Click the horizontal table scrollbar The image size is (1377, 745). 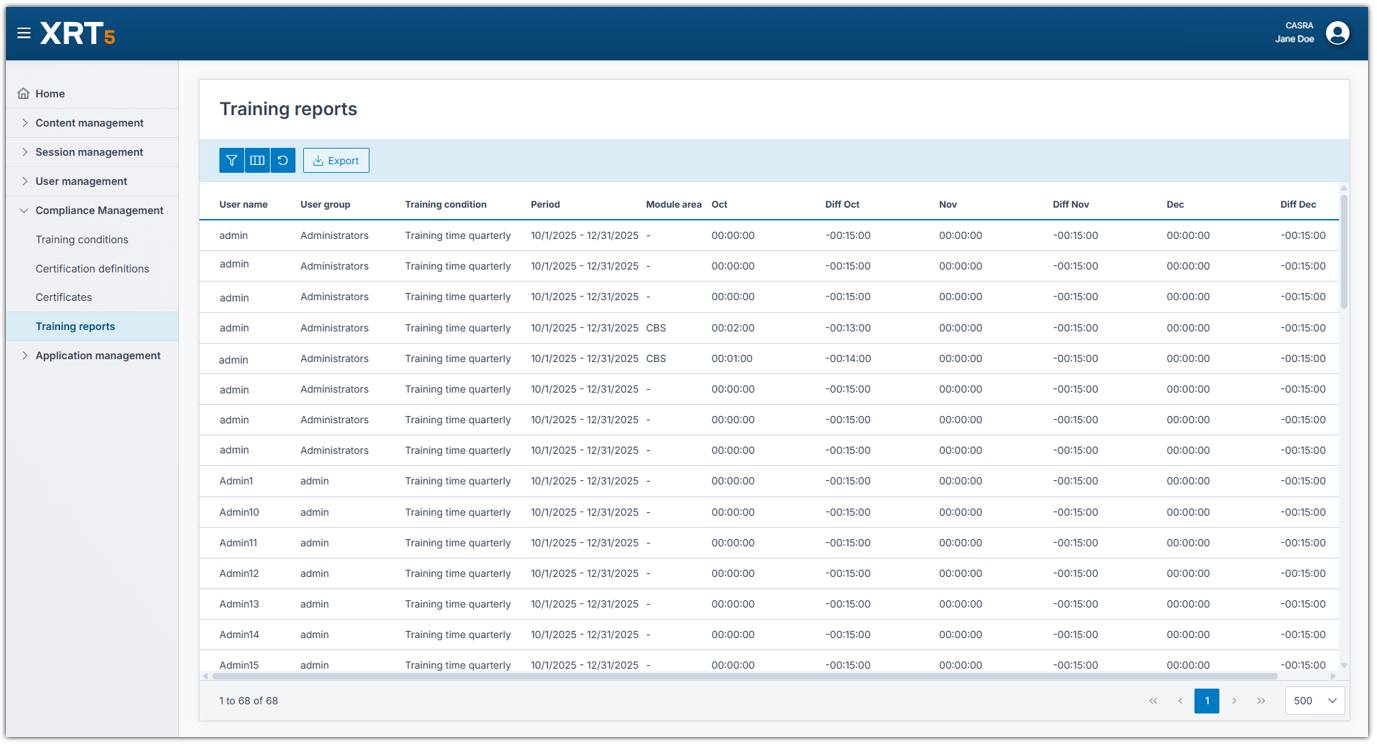tap(740, 677)
